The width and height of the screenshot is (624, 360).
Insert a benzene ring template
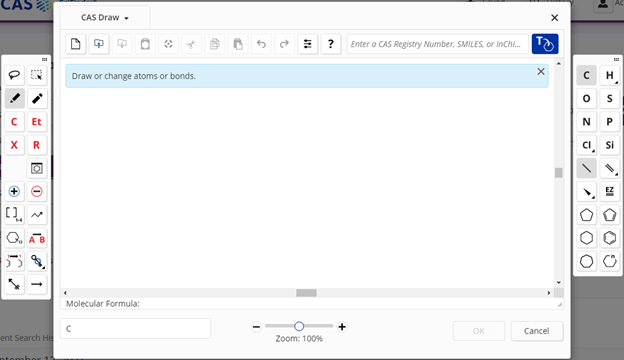tap(609, 238)
